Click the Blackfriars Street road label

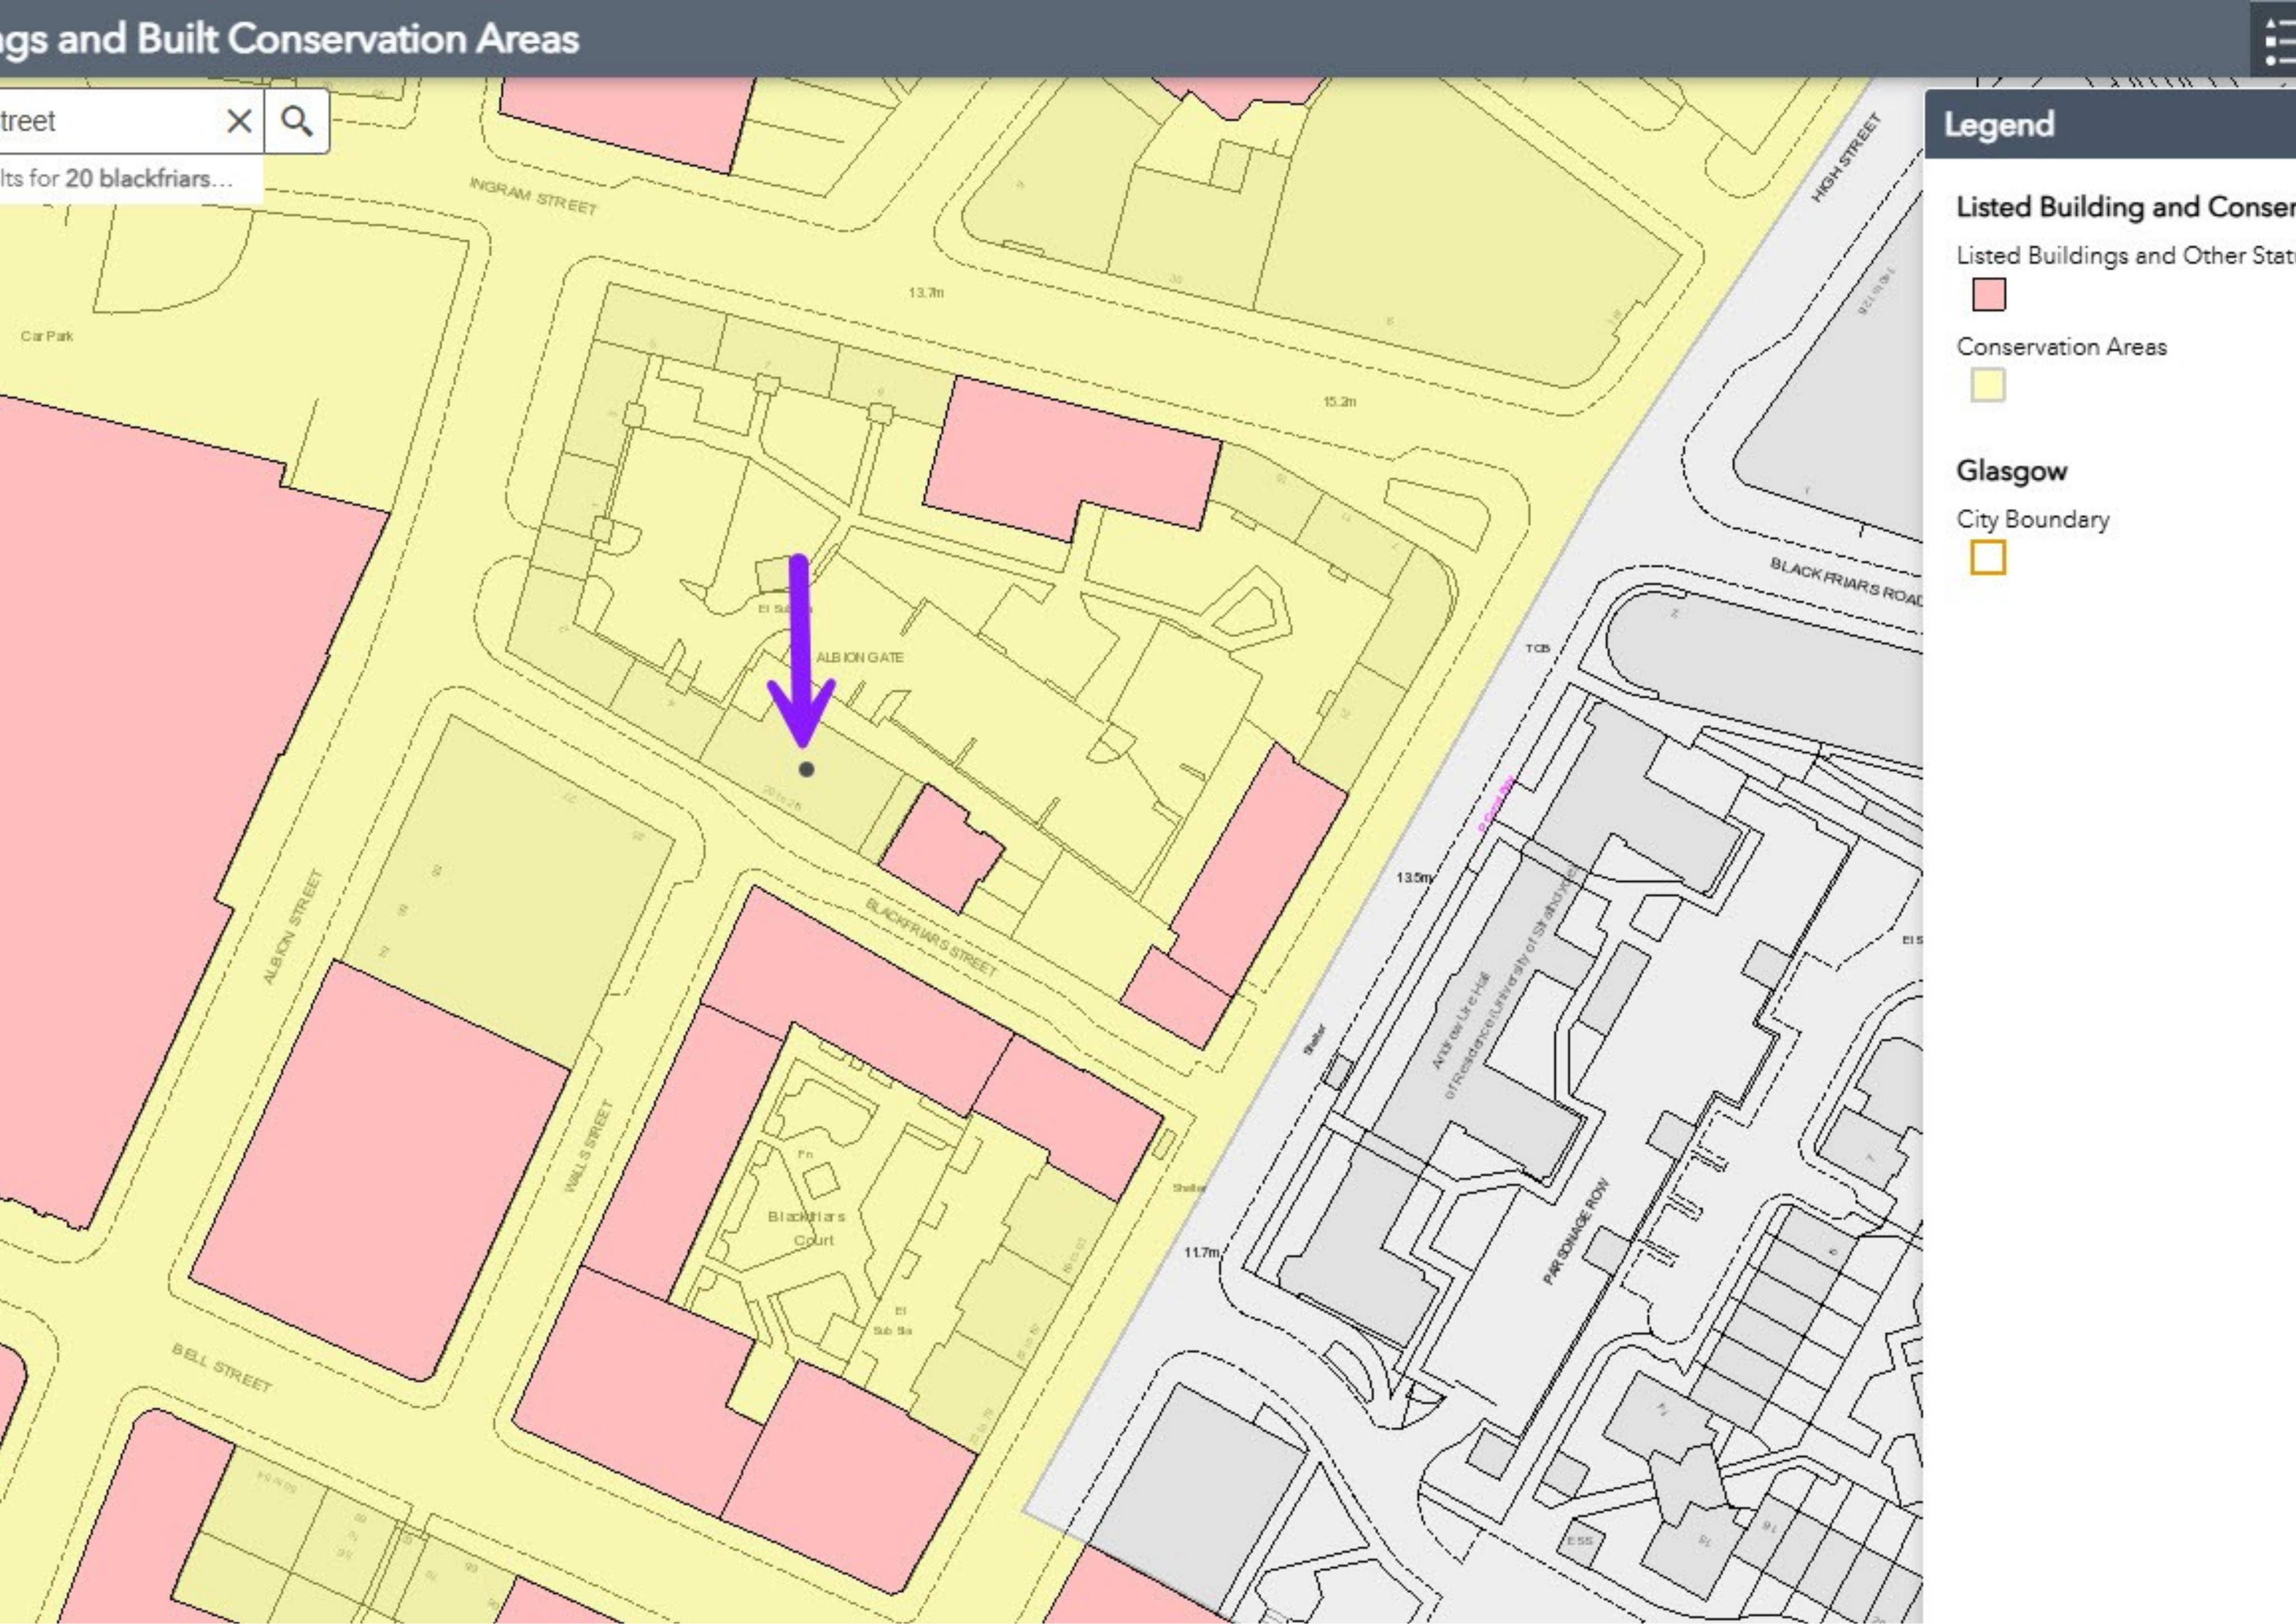(x=931, y=937)
